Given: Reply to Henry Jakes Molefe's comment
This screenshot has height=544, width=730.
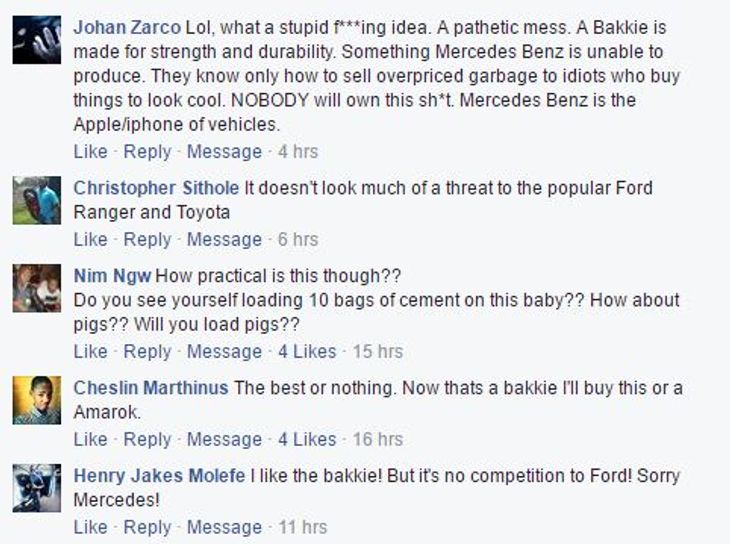Looking at the screenshot, I should tap(147, 528).
